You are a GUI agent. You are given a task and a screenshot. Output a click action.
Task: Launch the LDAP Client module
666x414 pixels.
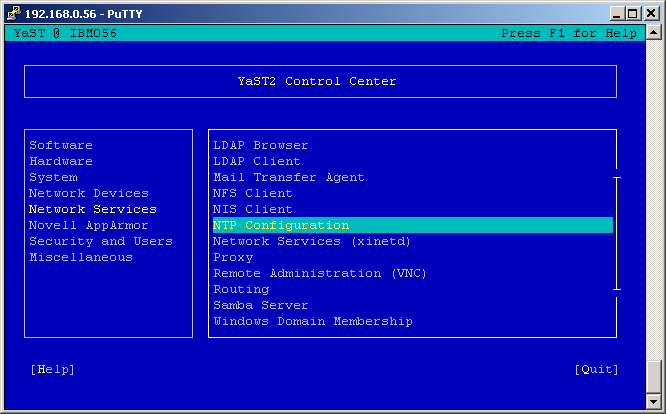(257, 161)
